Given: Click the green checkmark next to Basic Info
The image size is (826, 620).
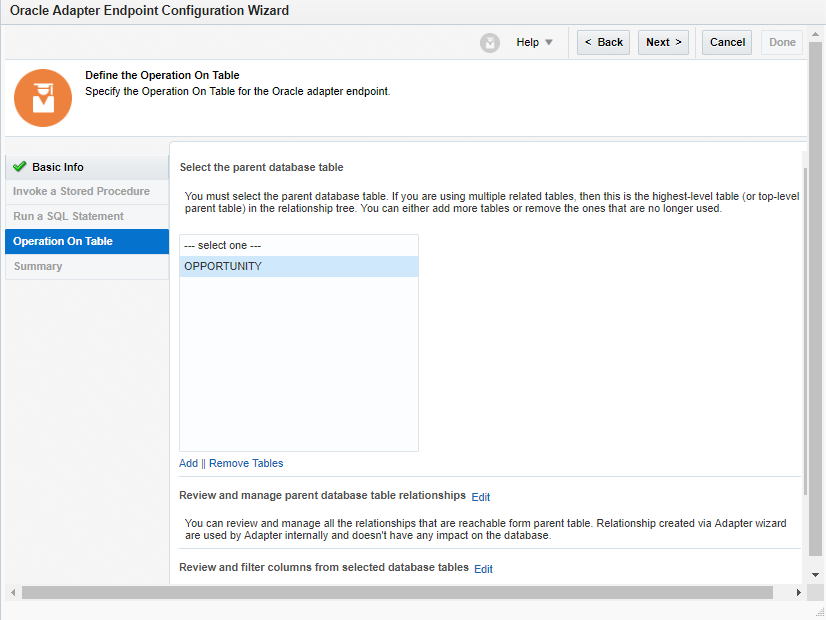Looking at the screenshot, I should [x=20, y=167].
